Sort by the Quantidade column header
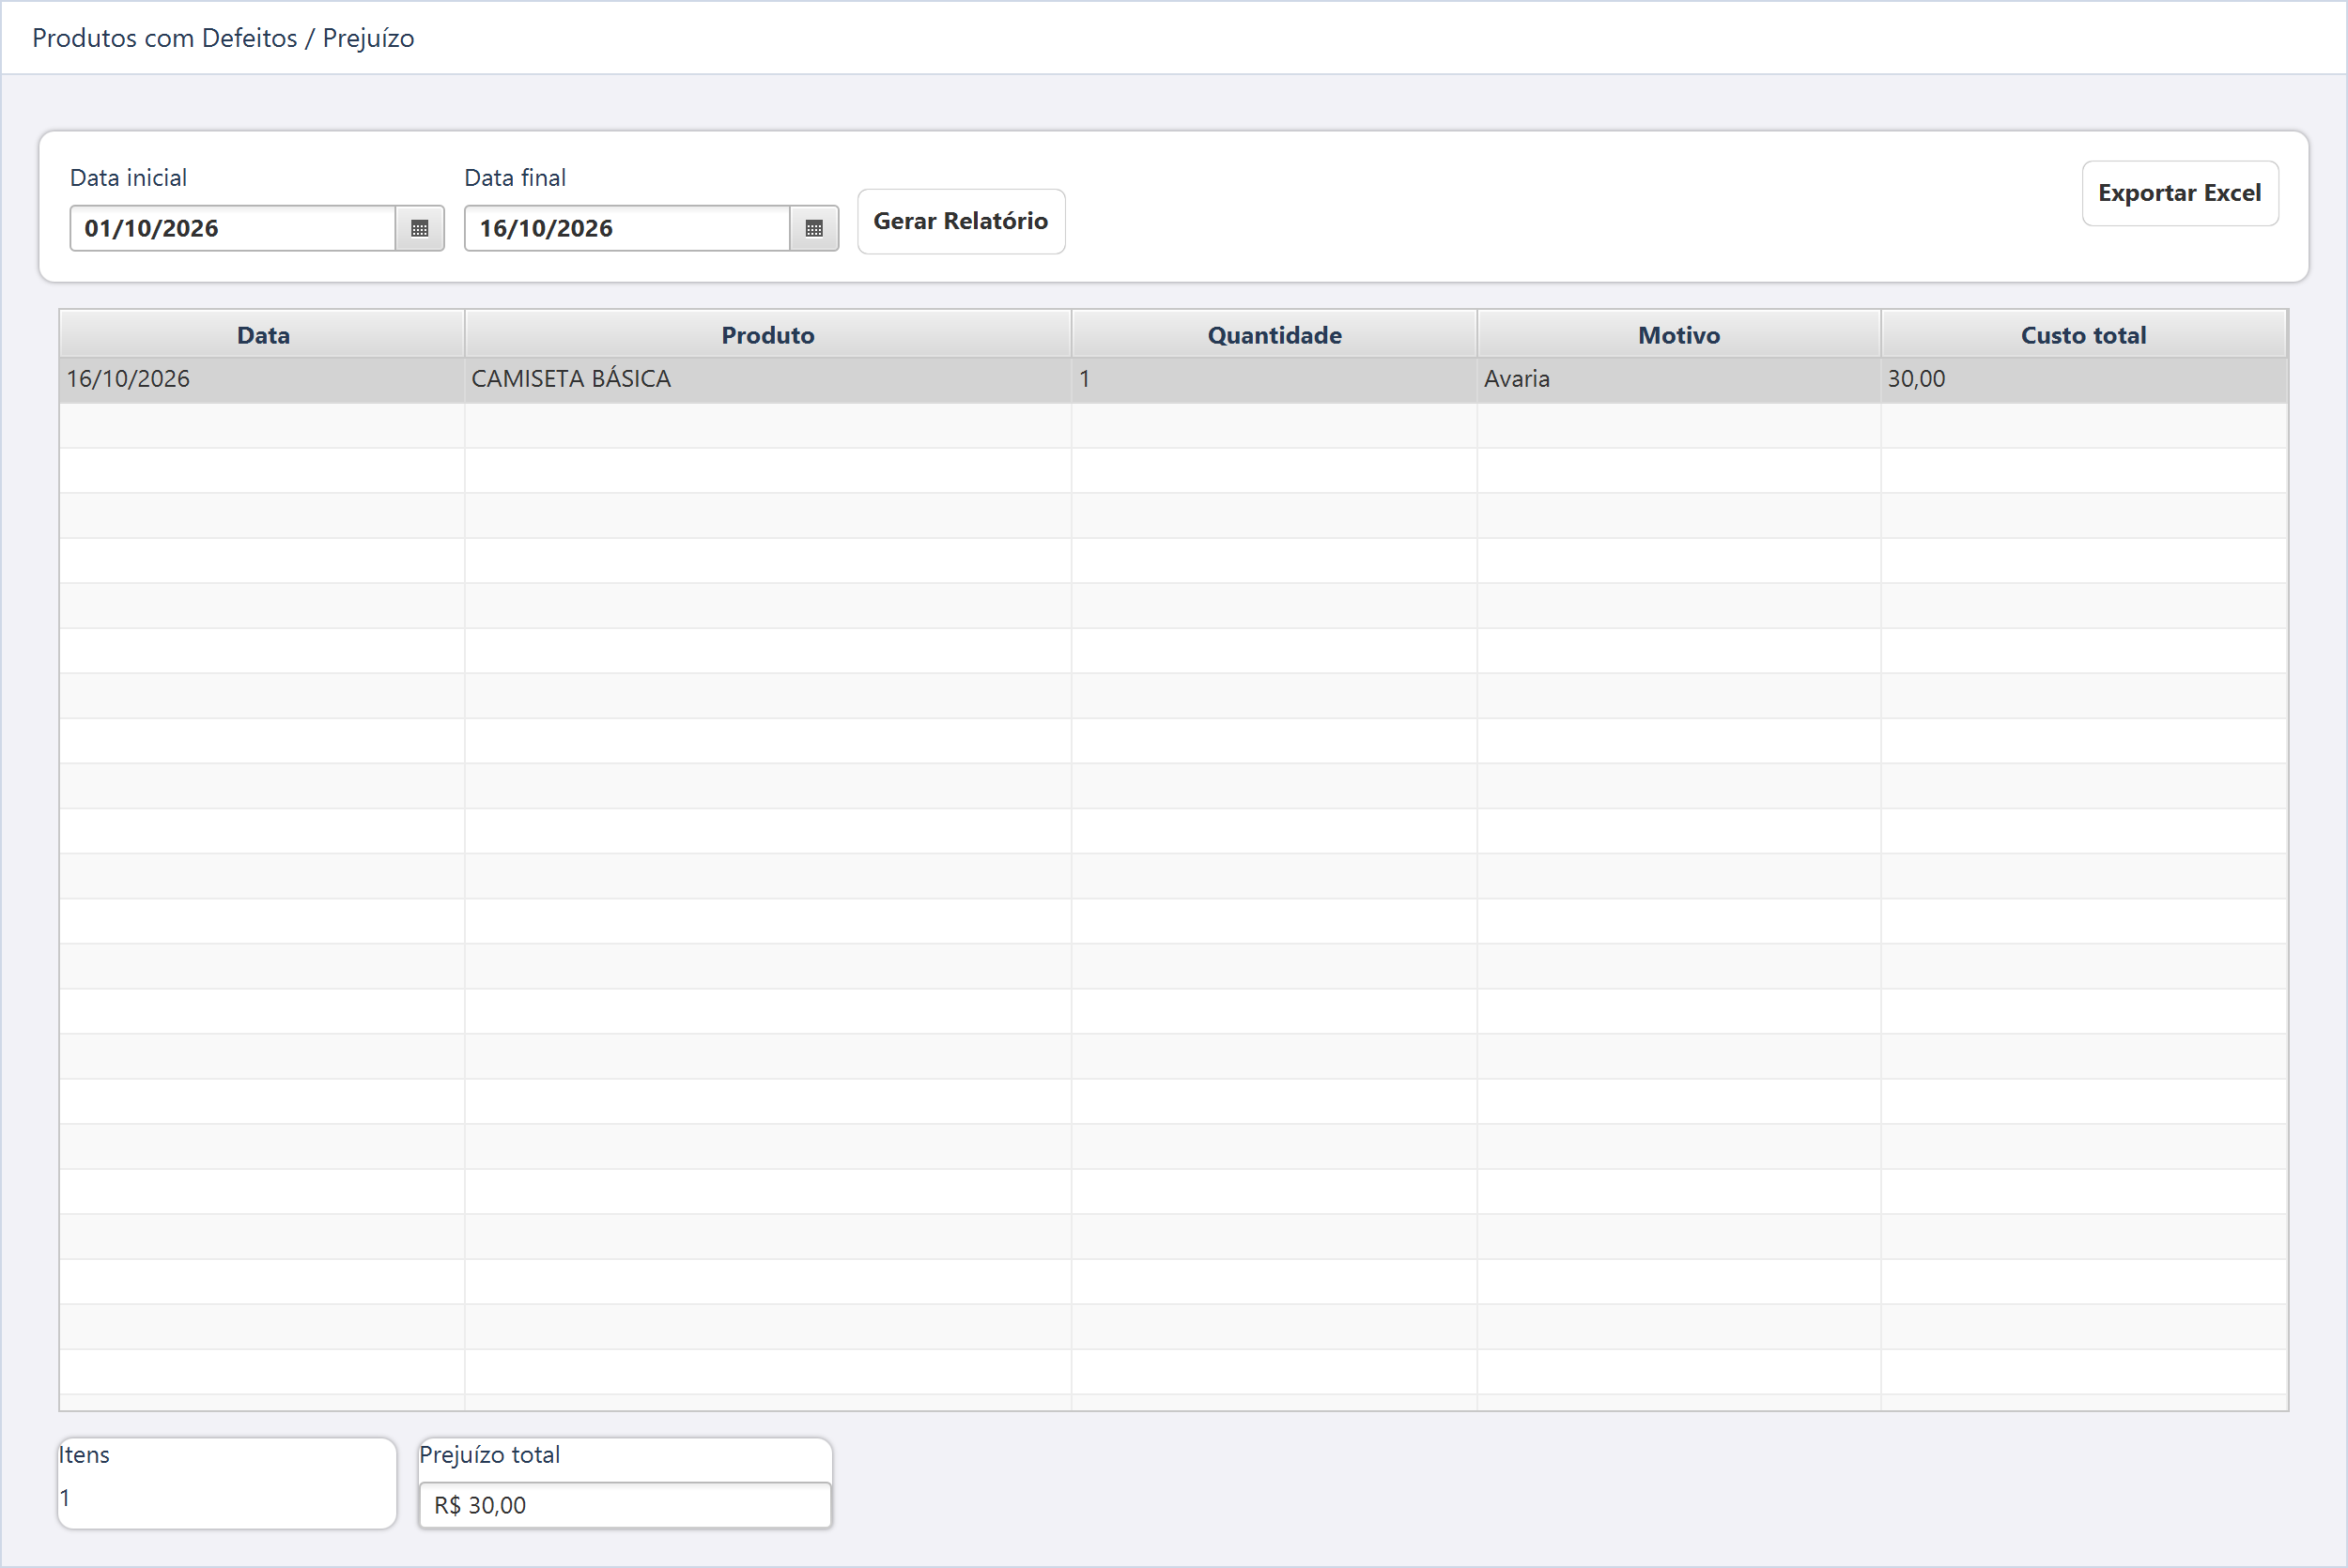 [x=1274, y=334]
